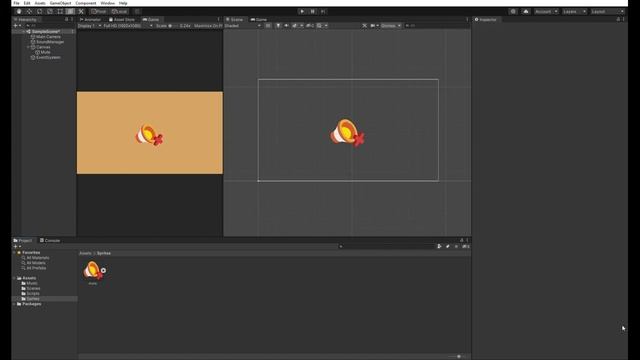Open the Display 1 dropdown

[x=89, y=26]
